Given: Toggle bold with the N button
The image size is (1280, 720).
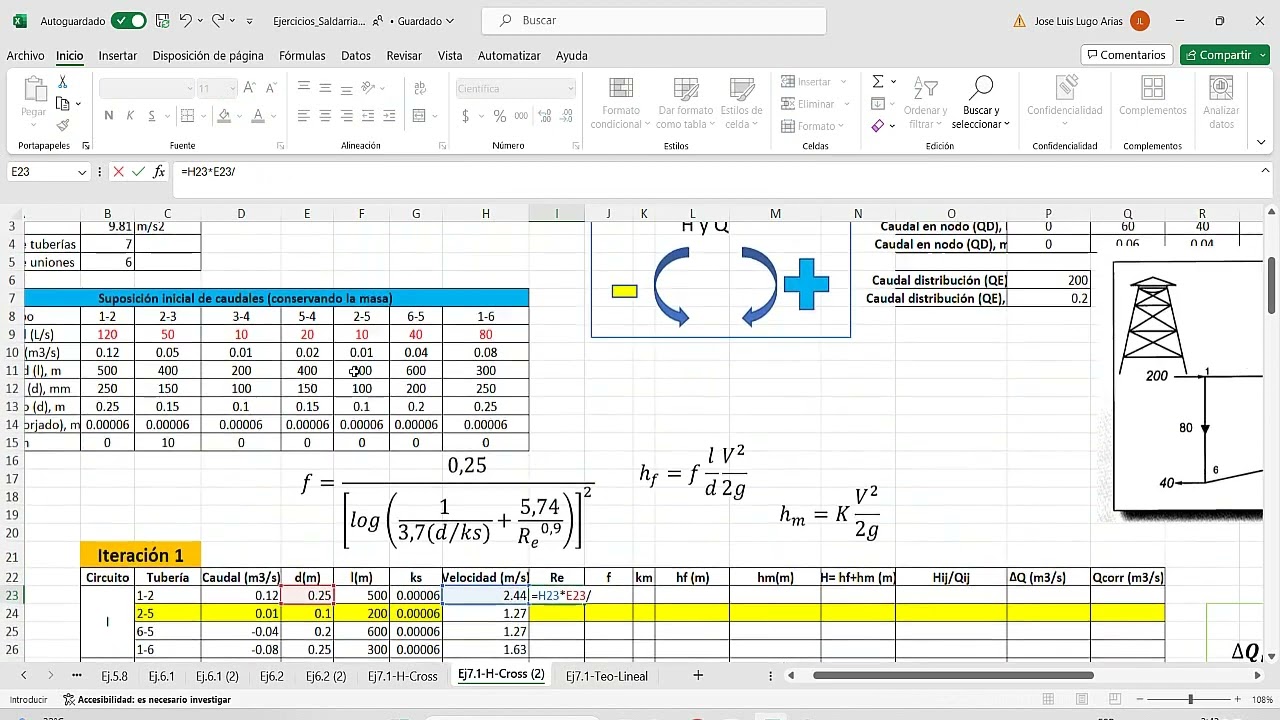Looking at the screenshot, I should 109,116.
